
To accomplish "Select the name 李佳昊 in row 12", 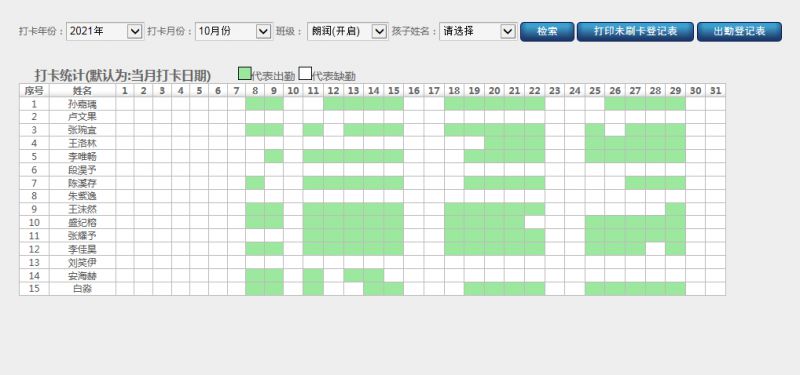I will 82,249.
